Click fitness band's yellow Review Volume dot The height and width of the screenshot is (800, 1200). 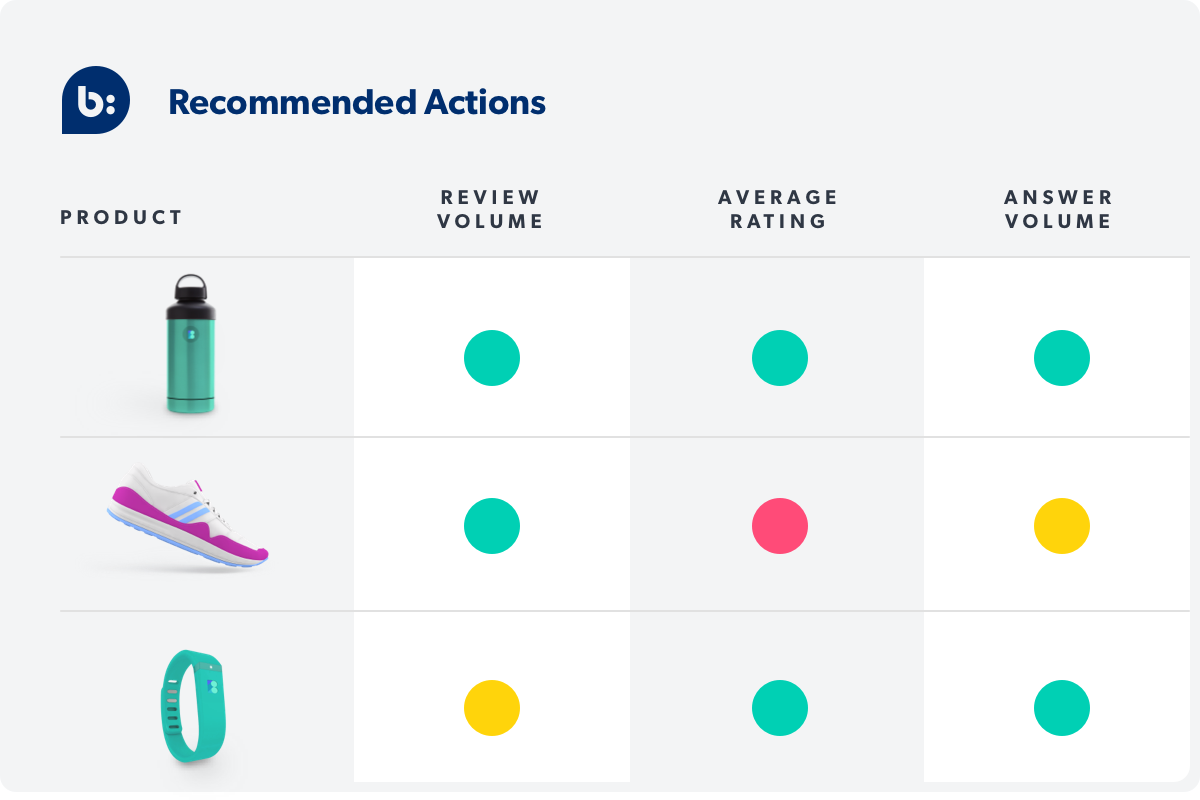coord(492,708)
